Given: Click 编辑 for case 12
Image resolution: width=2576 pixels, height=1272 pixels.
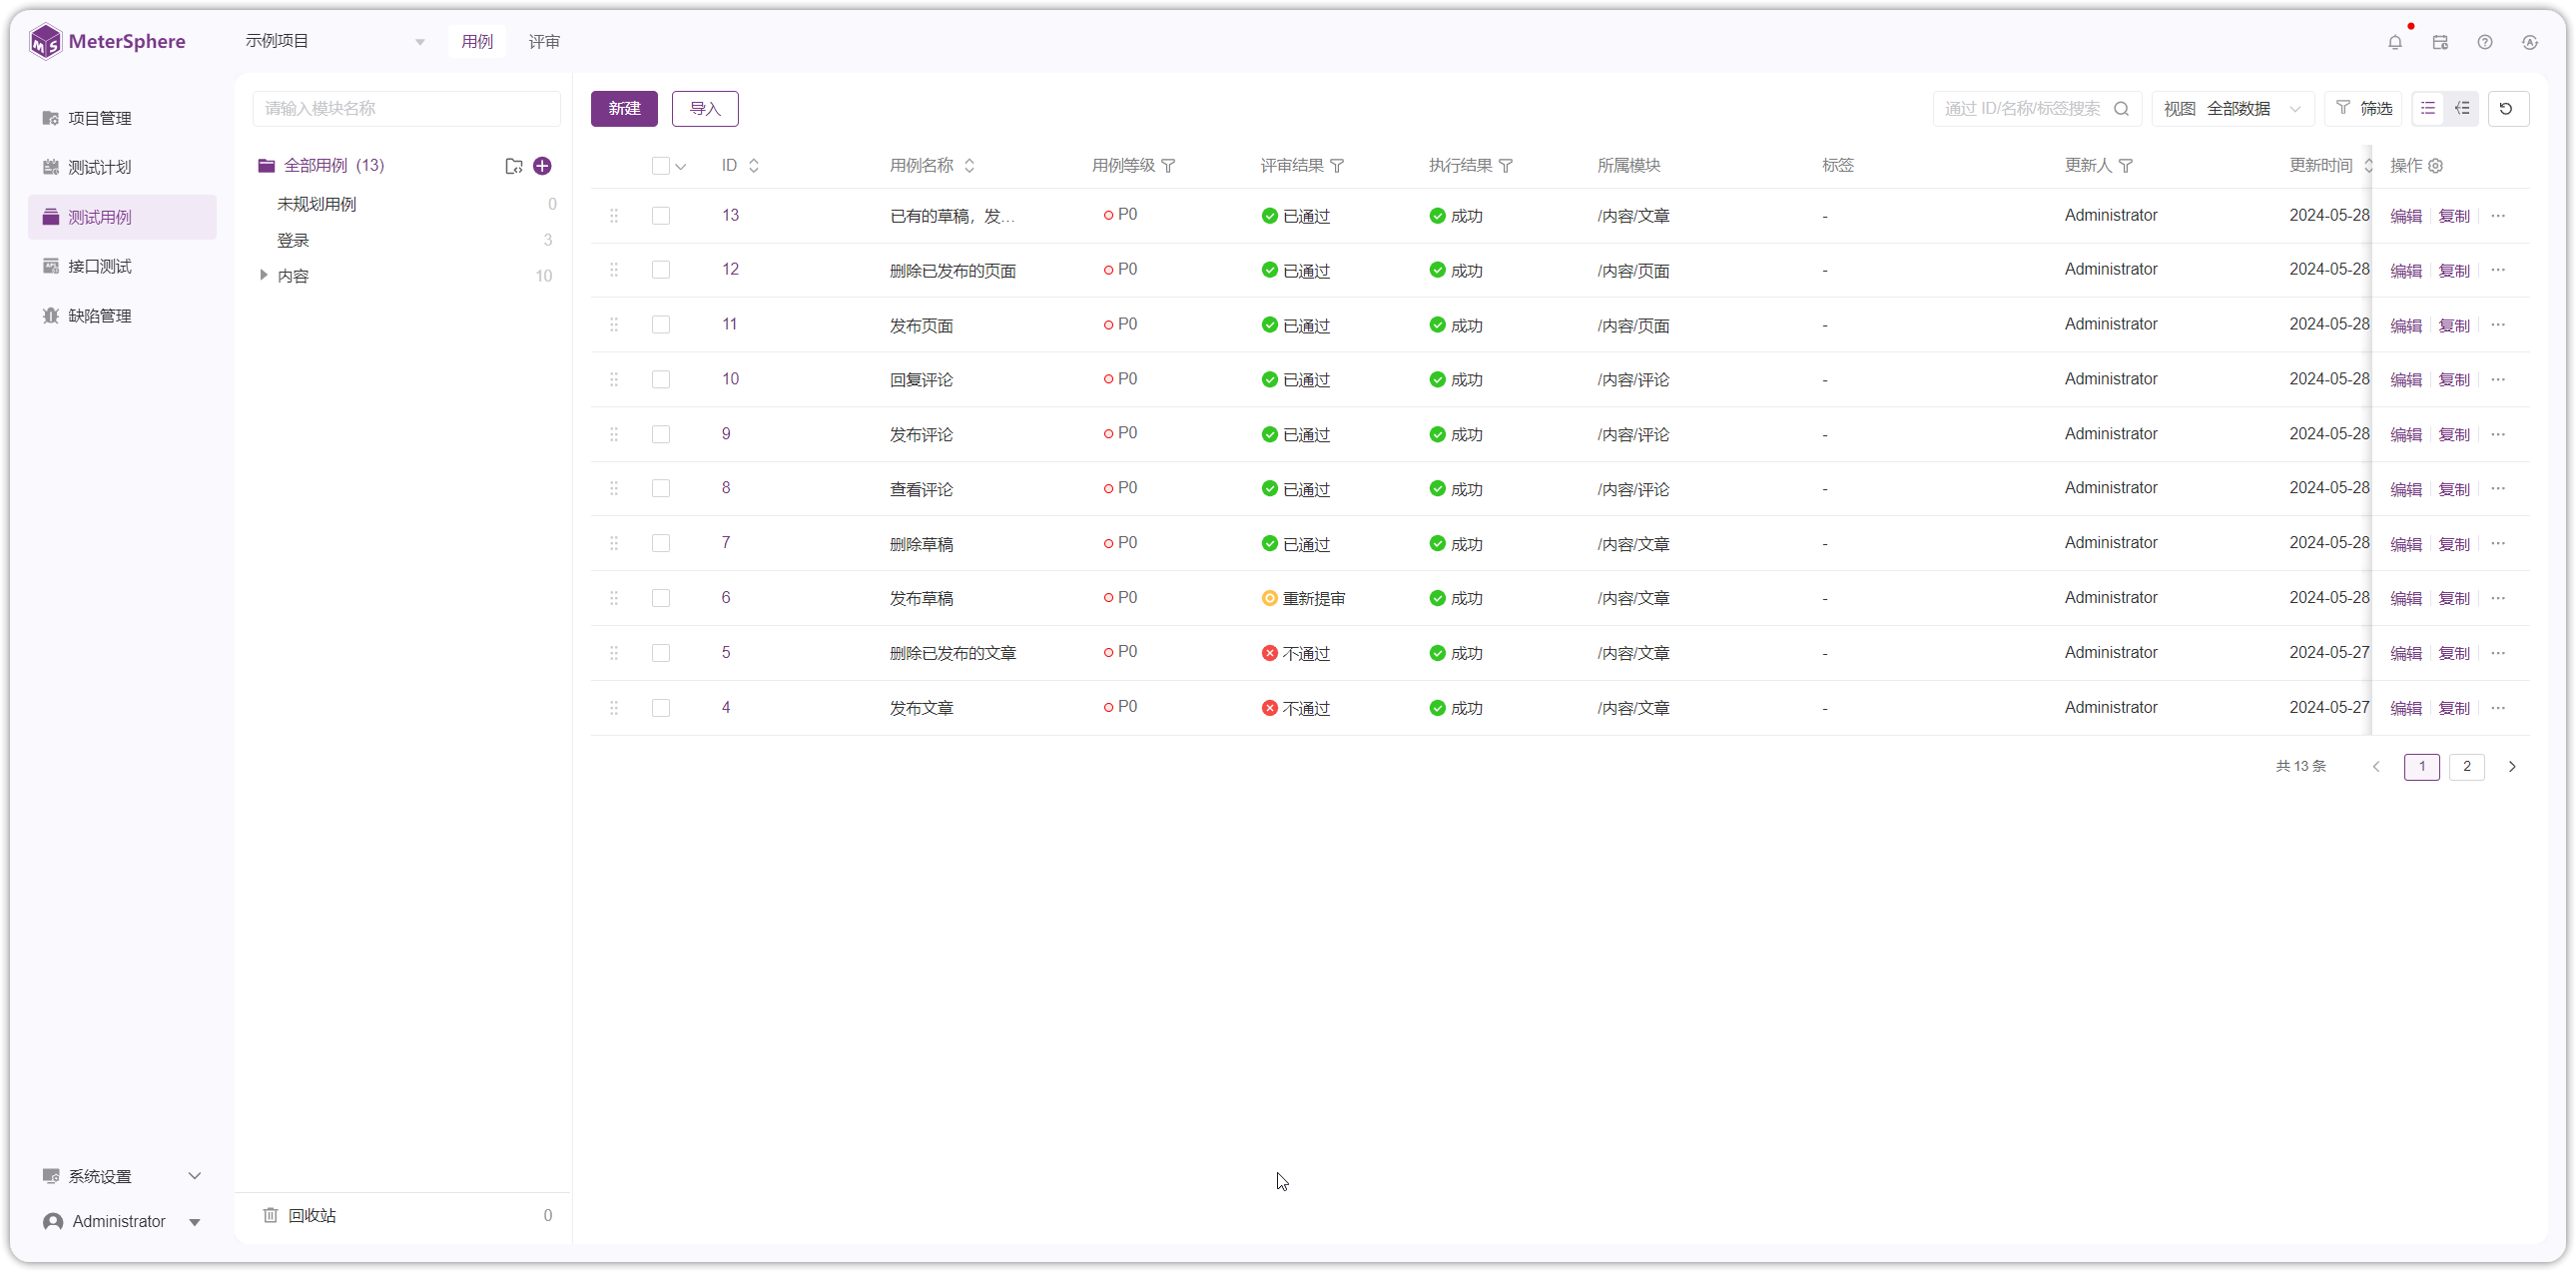Looking at the screenshot, I should pos(2405,271).
